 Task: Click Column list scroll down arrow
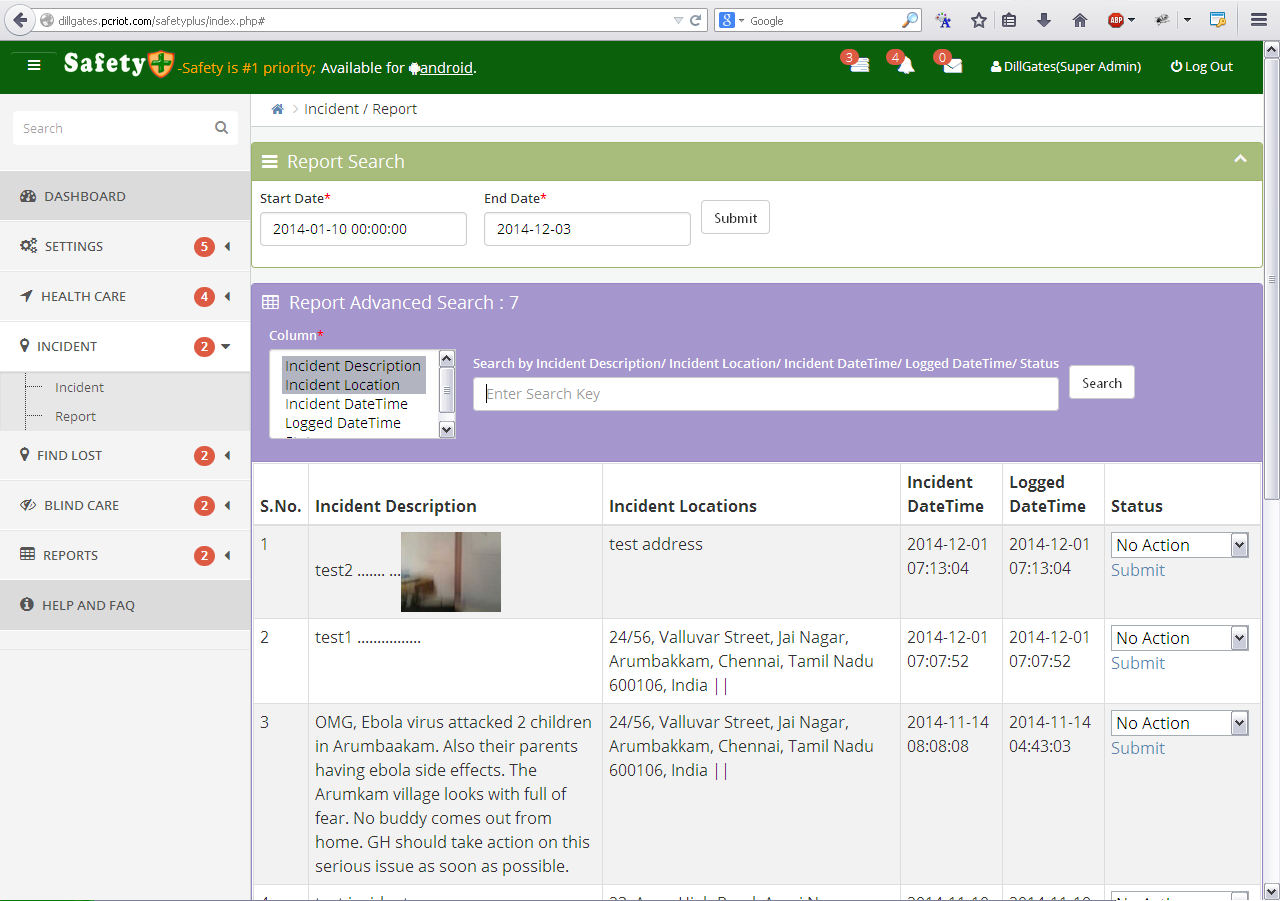click(447, 429)
